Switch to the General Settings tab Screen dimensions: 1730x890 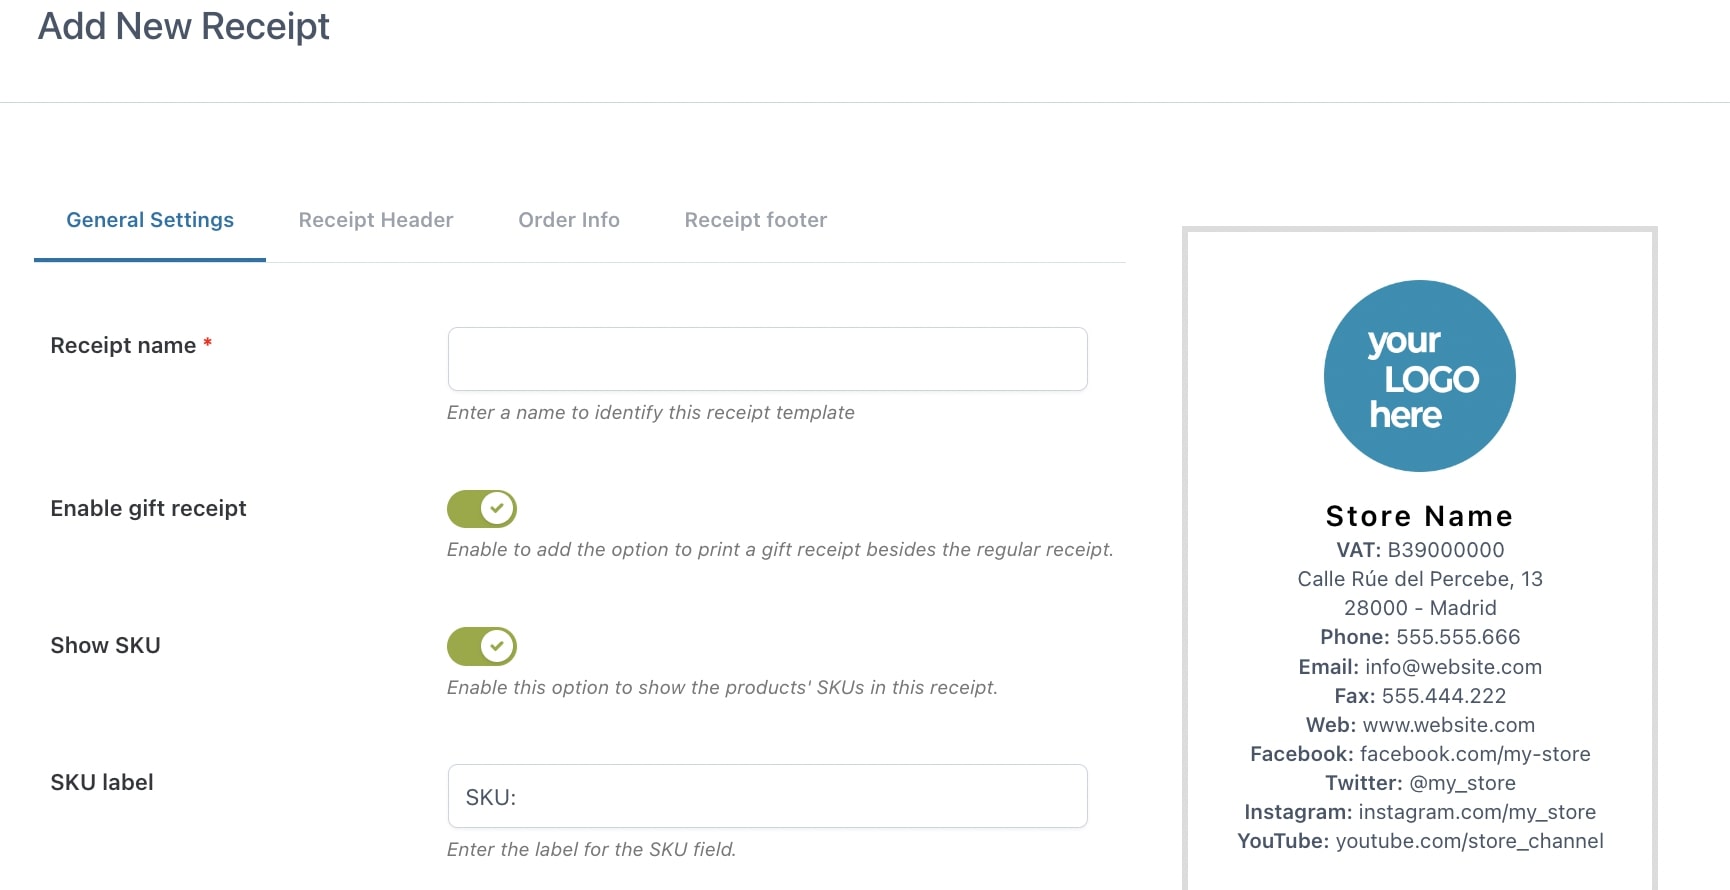tap(150, 220)
